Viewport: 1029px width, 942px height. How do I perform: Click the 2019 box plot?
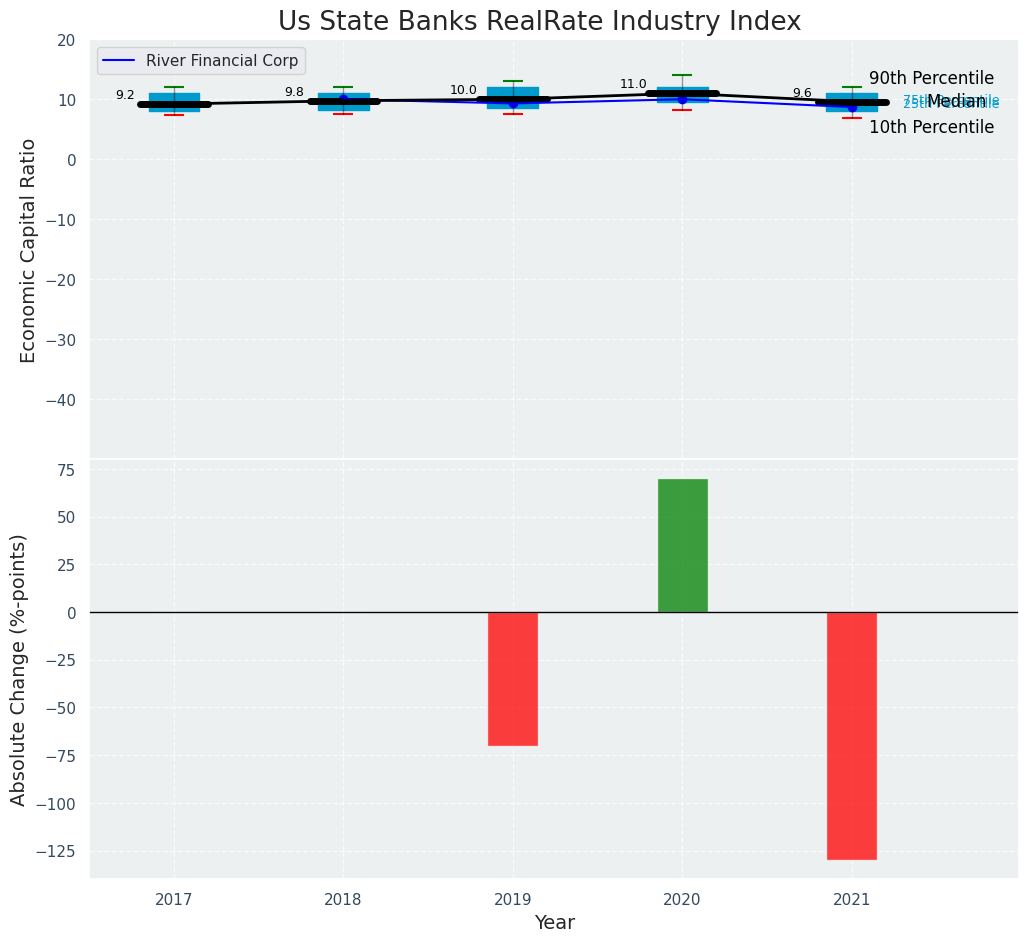click(x=513, y=98)
